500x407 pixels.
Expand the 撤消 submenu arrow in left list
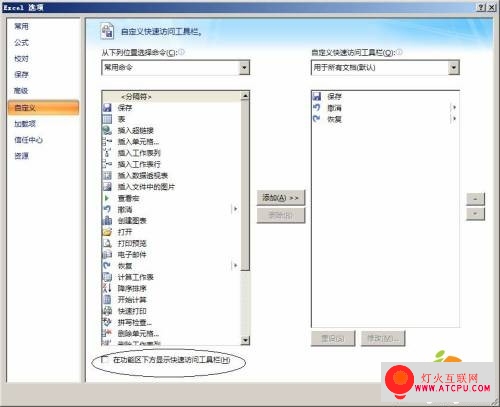[x=235, y=209]
